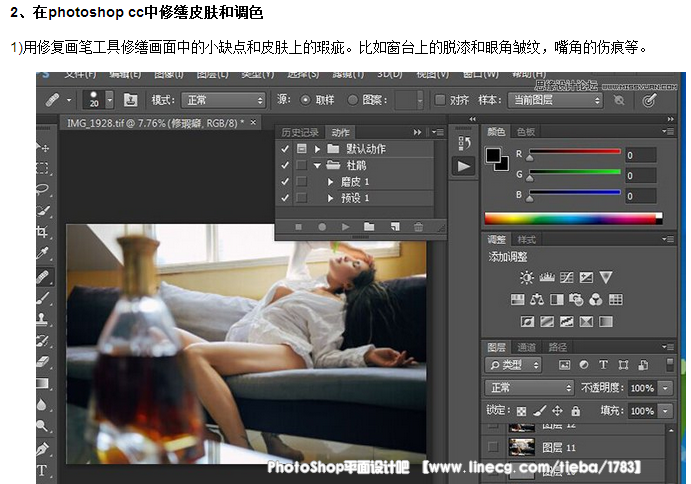691x484 pixels.
Task: Select the Brush tool in toolbox
Action: (43, 298)
